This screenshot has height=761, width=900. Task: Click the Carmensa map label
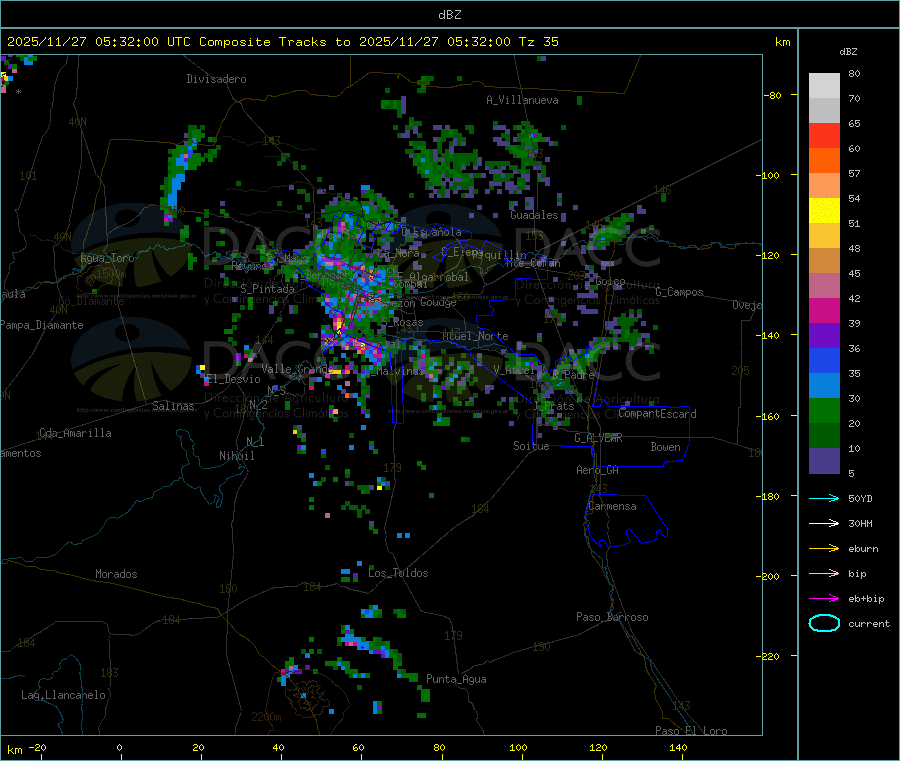(x=612, y=506)
